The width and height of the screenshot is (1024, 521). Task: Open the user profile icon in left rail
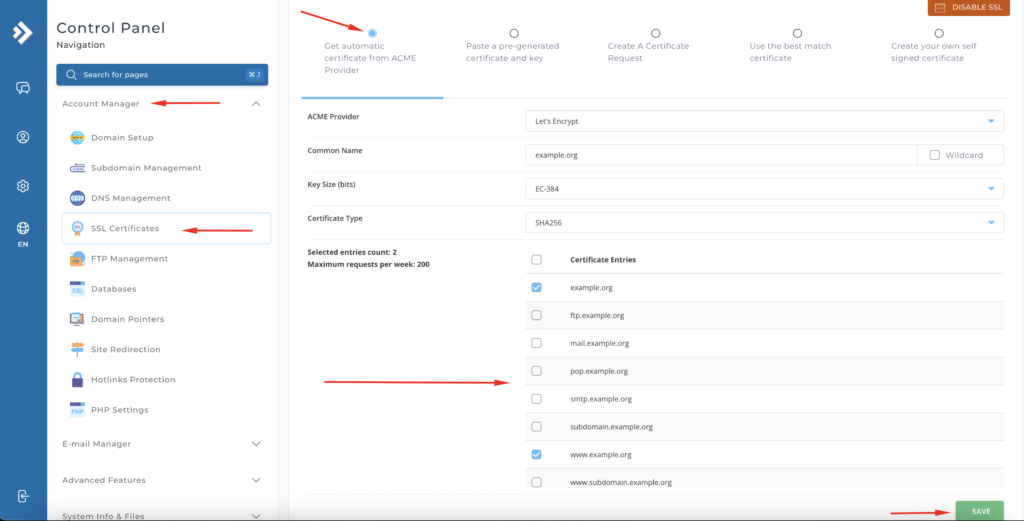(x=23, y=137)
